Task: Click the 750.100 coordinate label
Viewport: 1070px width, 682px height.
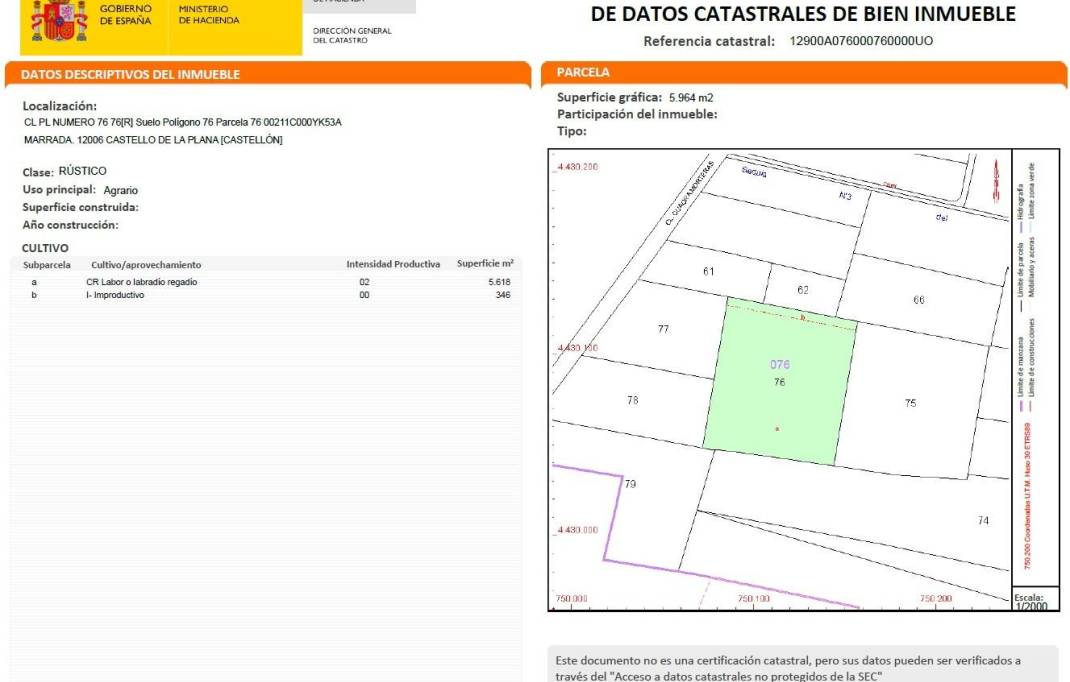Action: click(x=753, y=599)
